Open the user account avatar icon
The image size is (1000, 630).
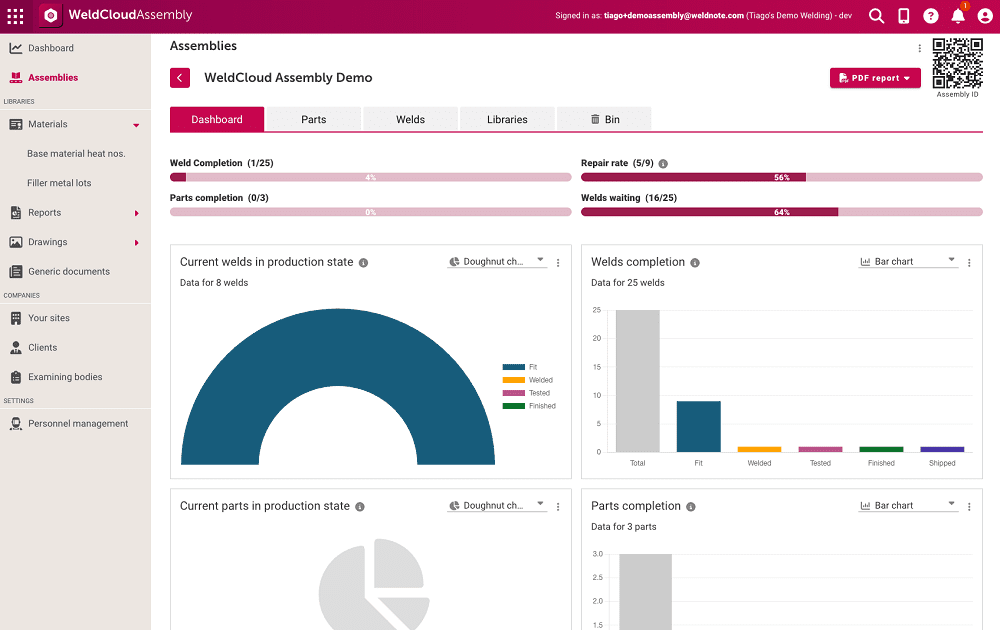[984, 16]
